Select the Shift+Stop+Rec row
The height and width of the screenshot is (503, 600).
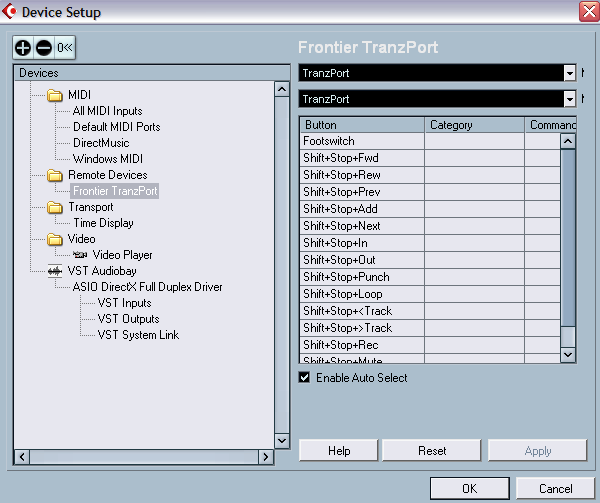[x=430, y=345]
